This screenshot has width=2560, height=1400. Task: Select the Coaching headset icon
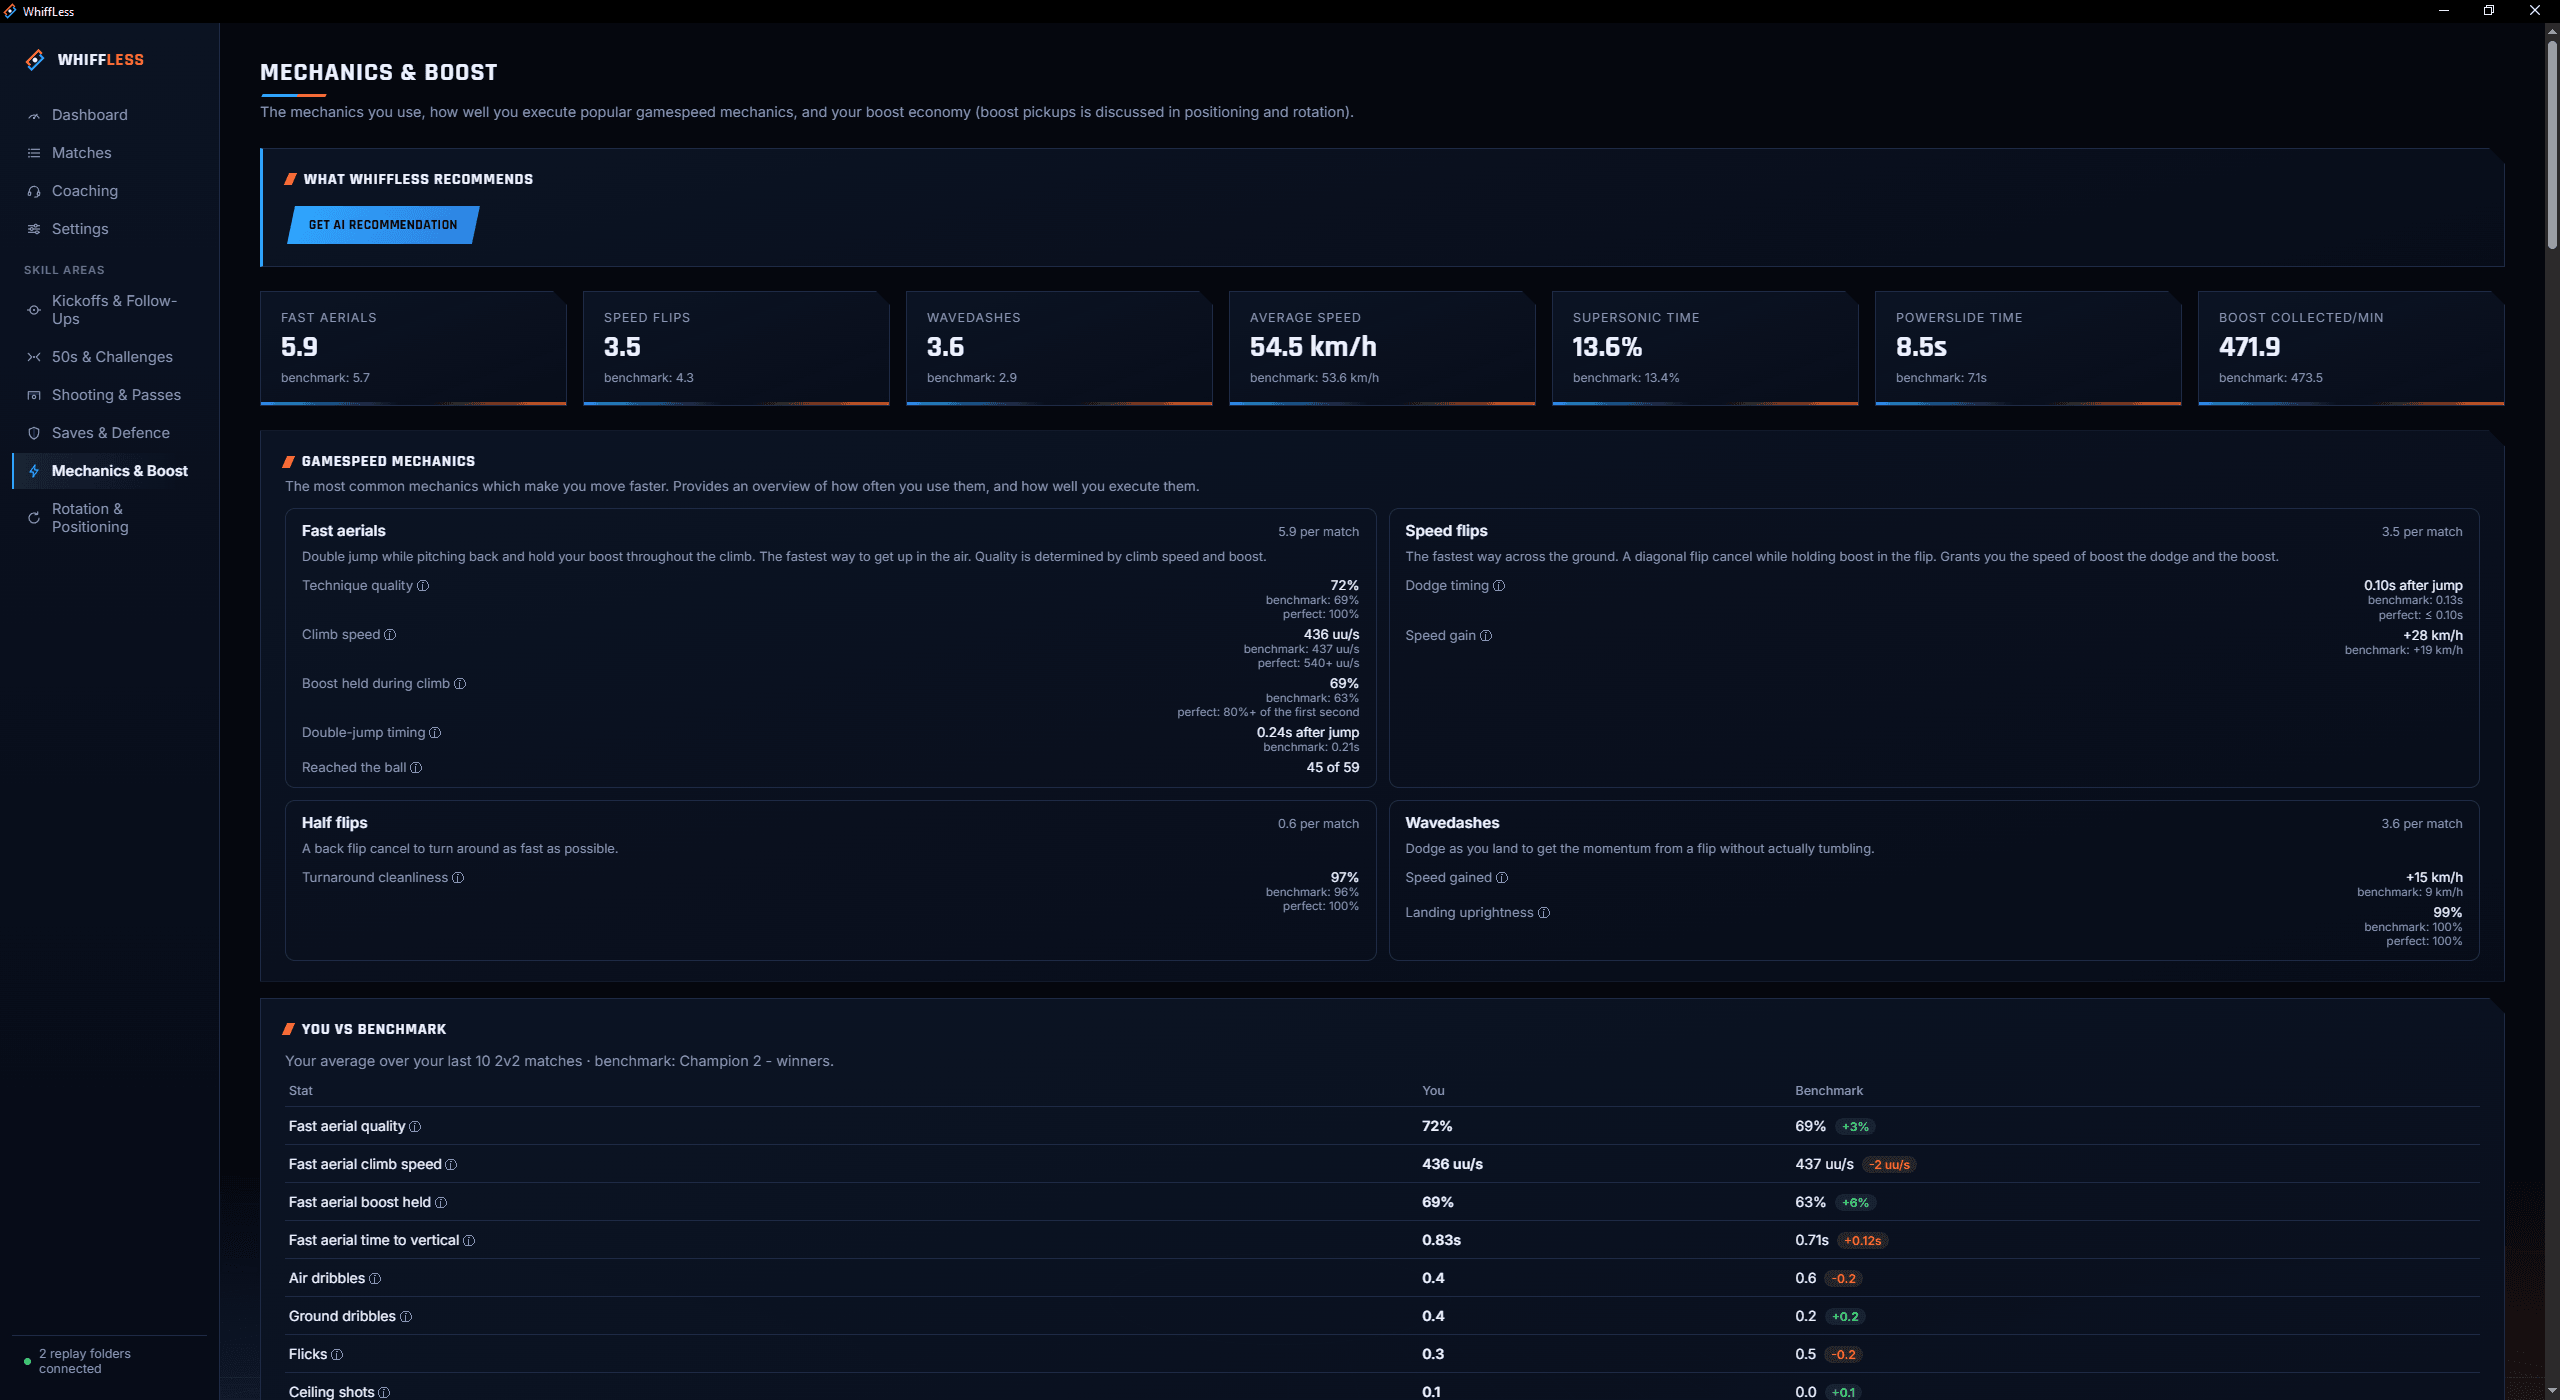(x=34, y=191)
